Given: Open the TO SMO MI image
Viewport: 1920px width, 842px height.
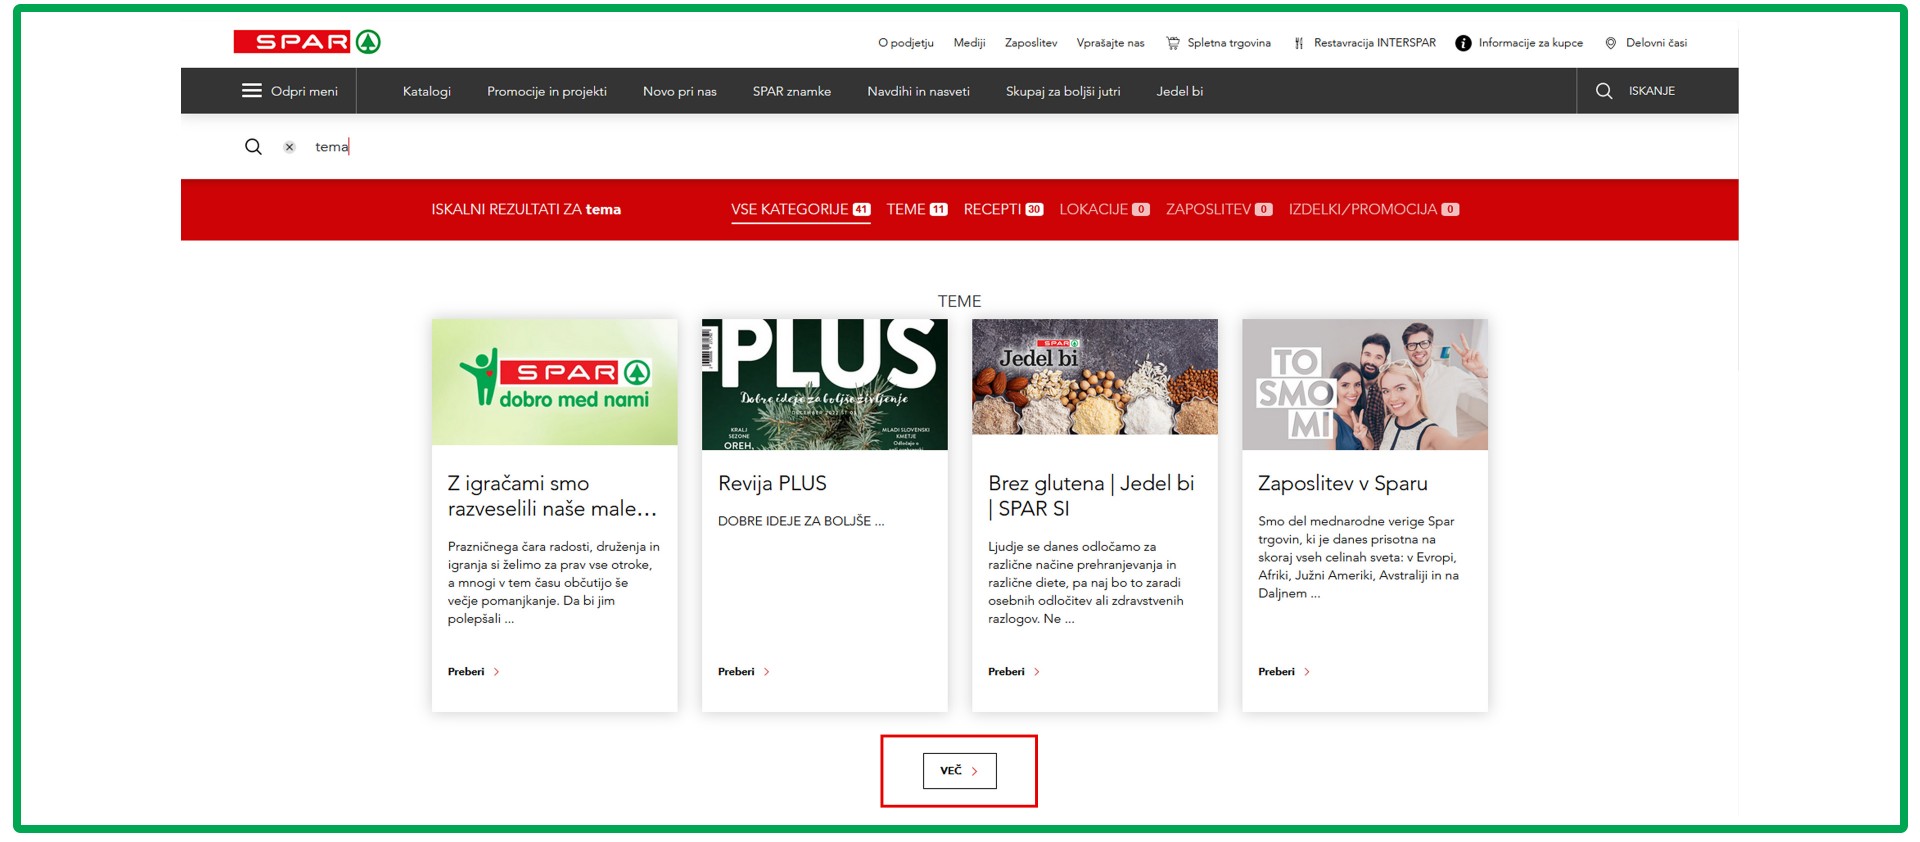Looking at the screenshot, I should pyautogui.click(x=1365, y=384).
